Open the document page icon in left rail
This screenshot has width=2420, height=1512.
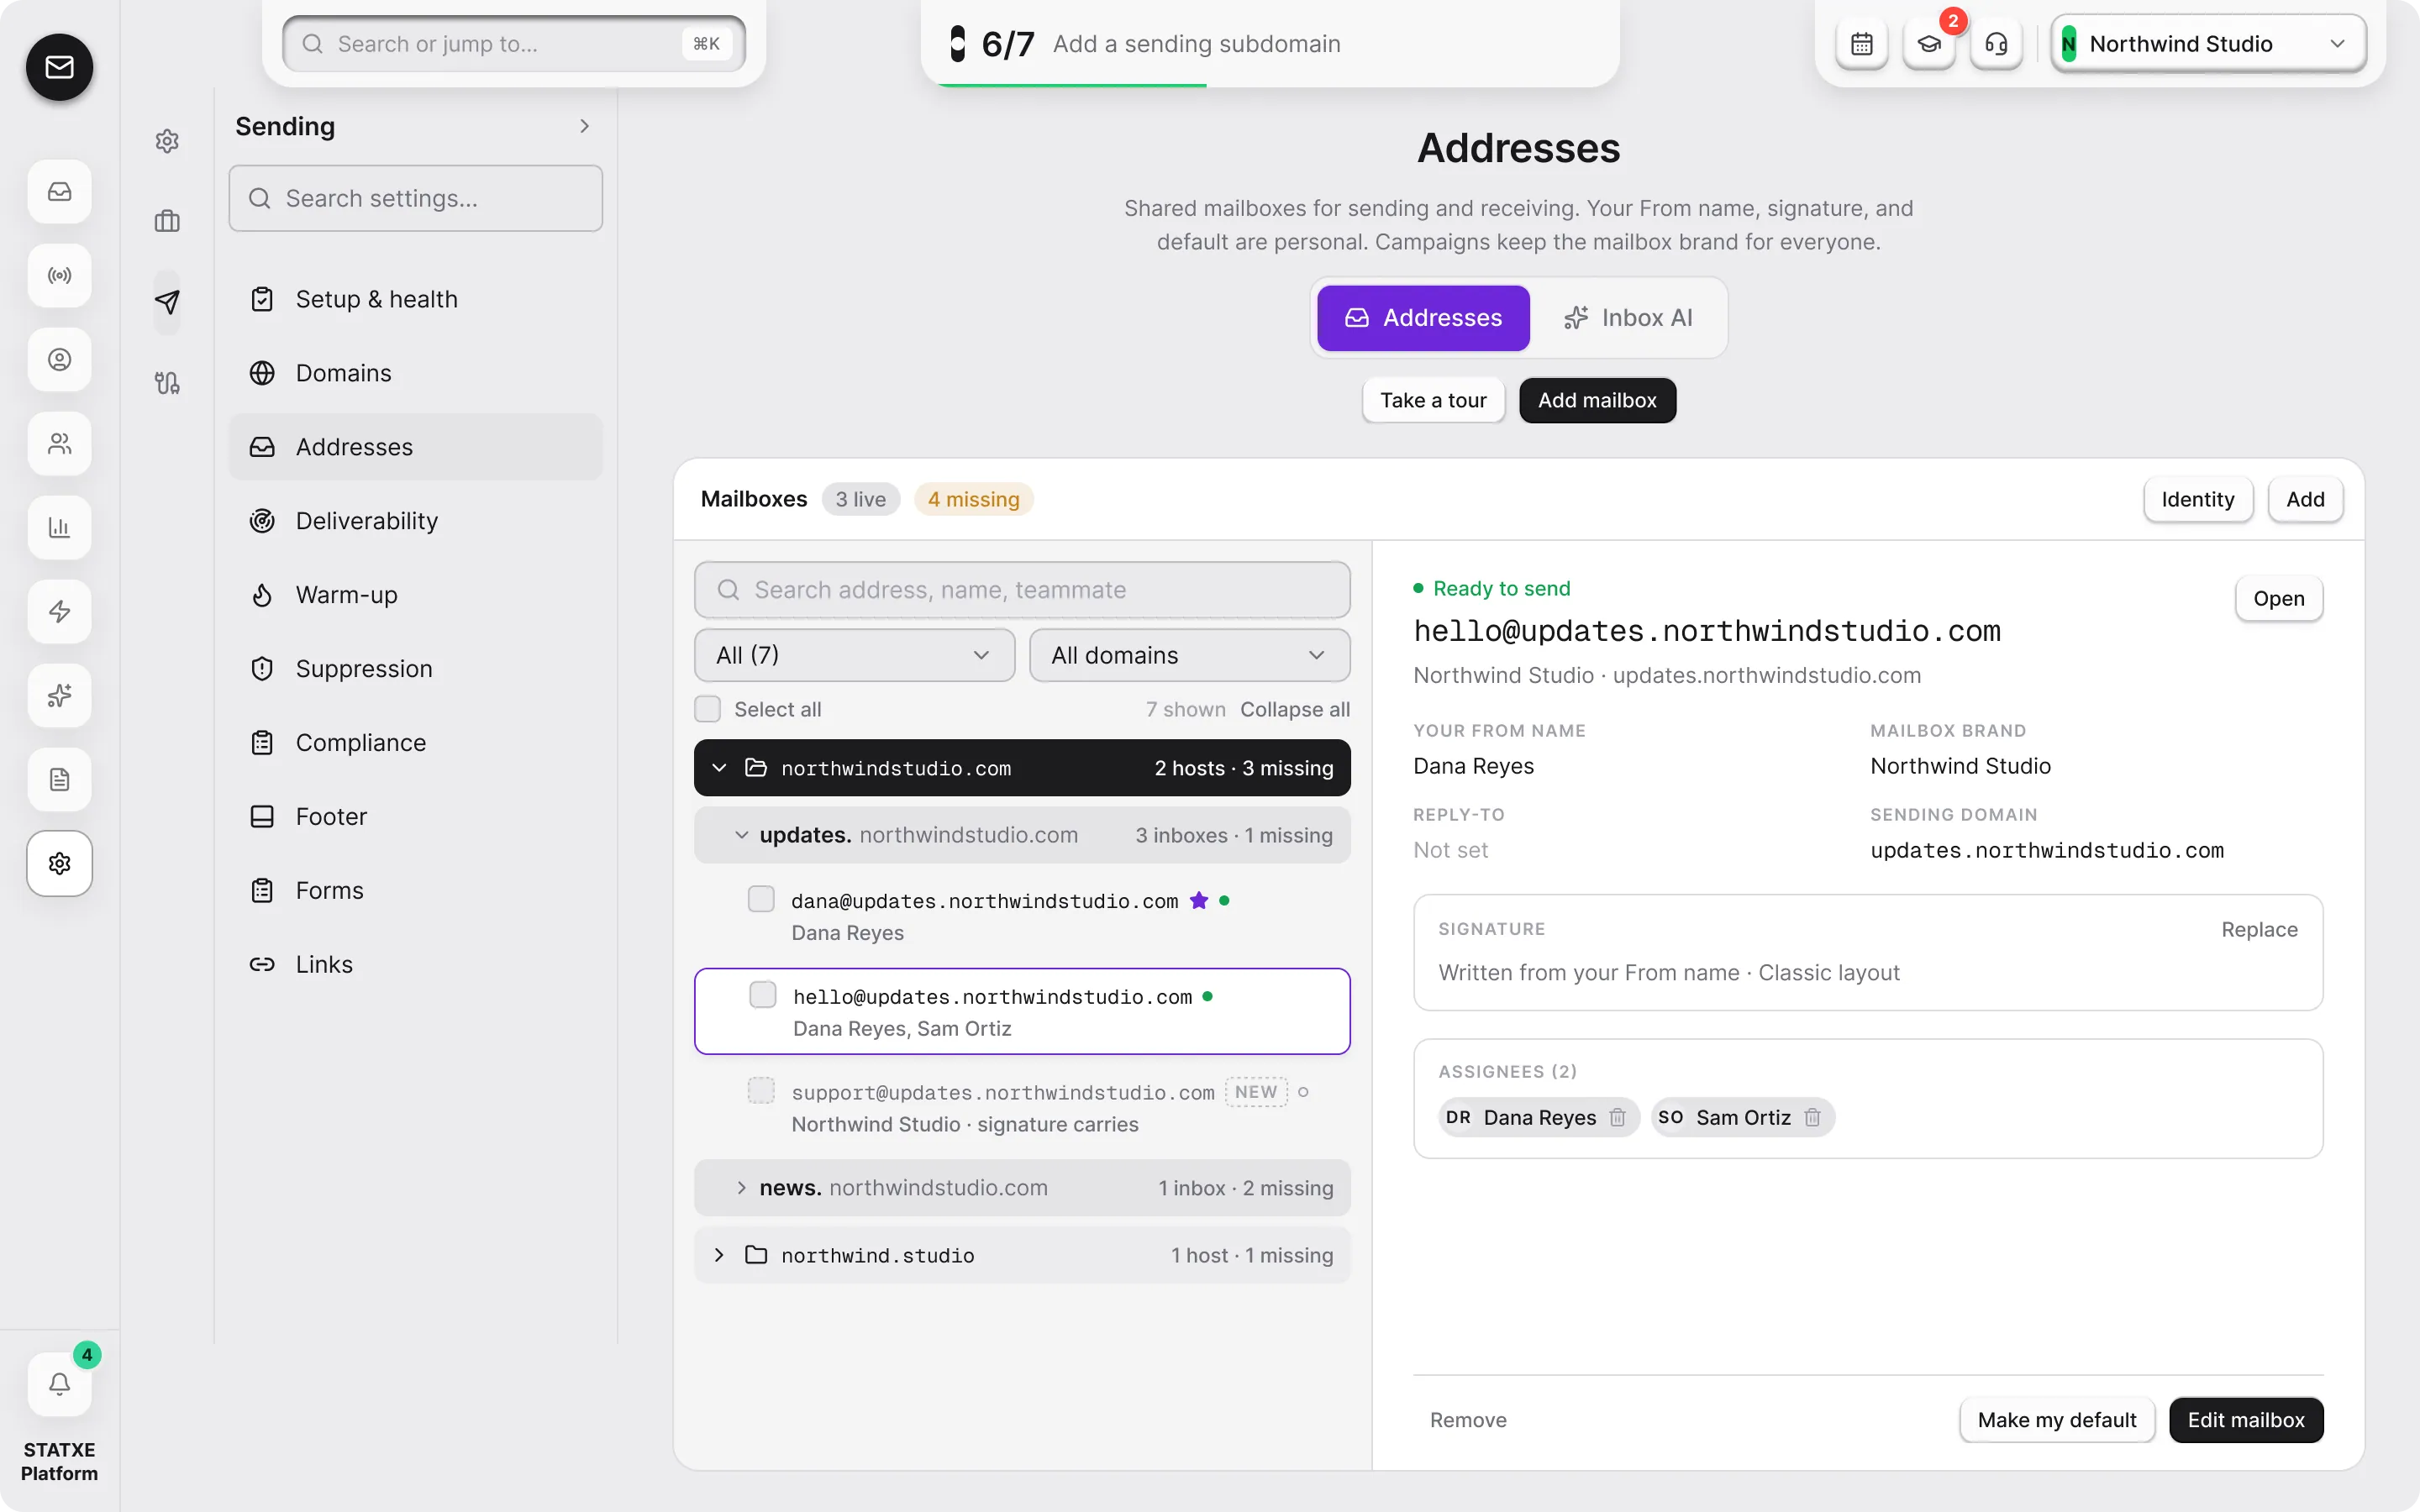click(x=59, y=779)
